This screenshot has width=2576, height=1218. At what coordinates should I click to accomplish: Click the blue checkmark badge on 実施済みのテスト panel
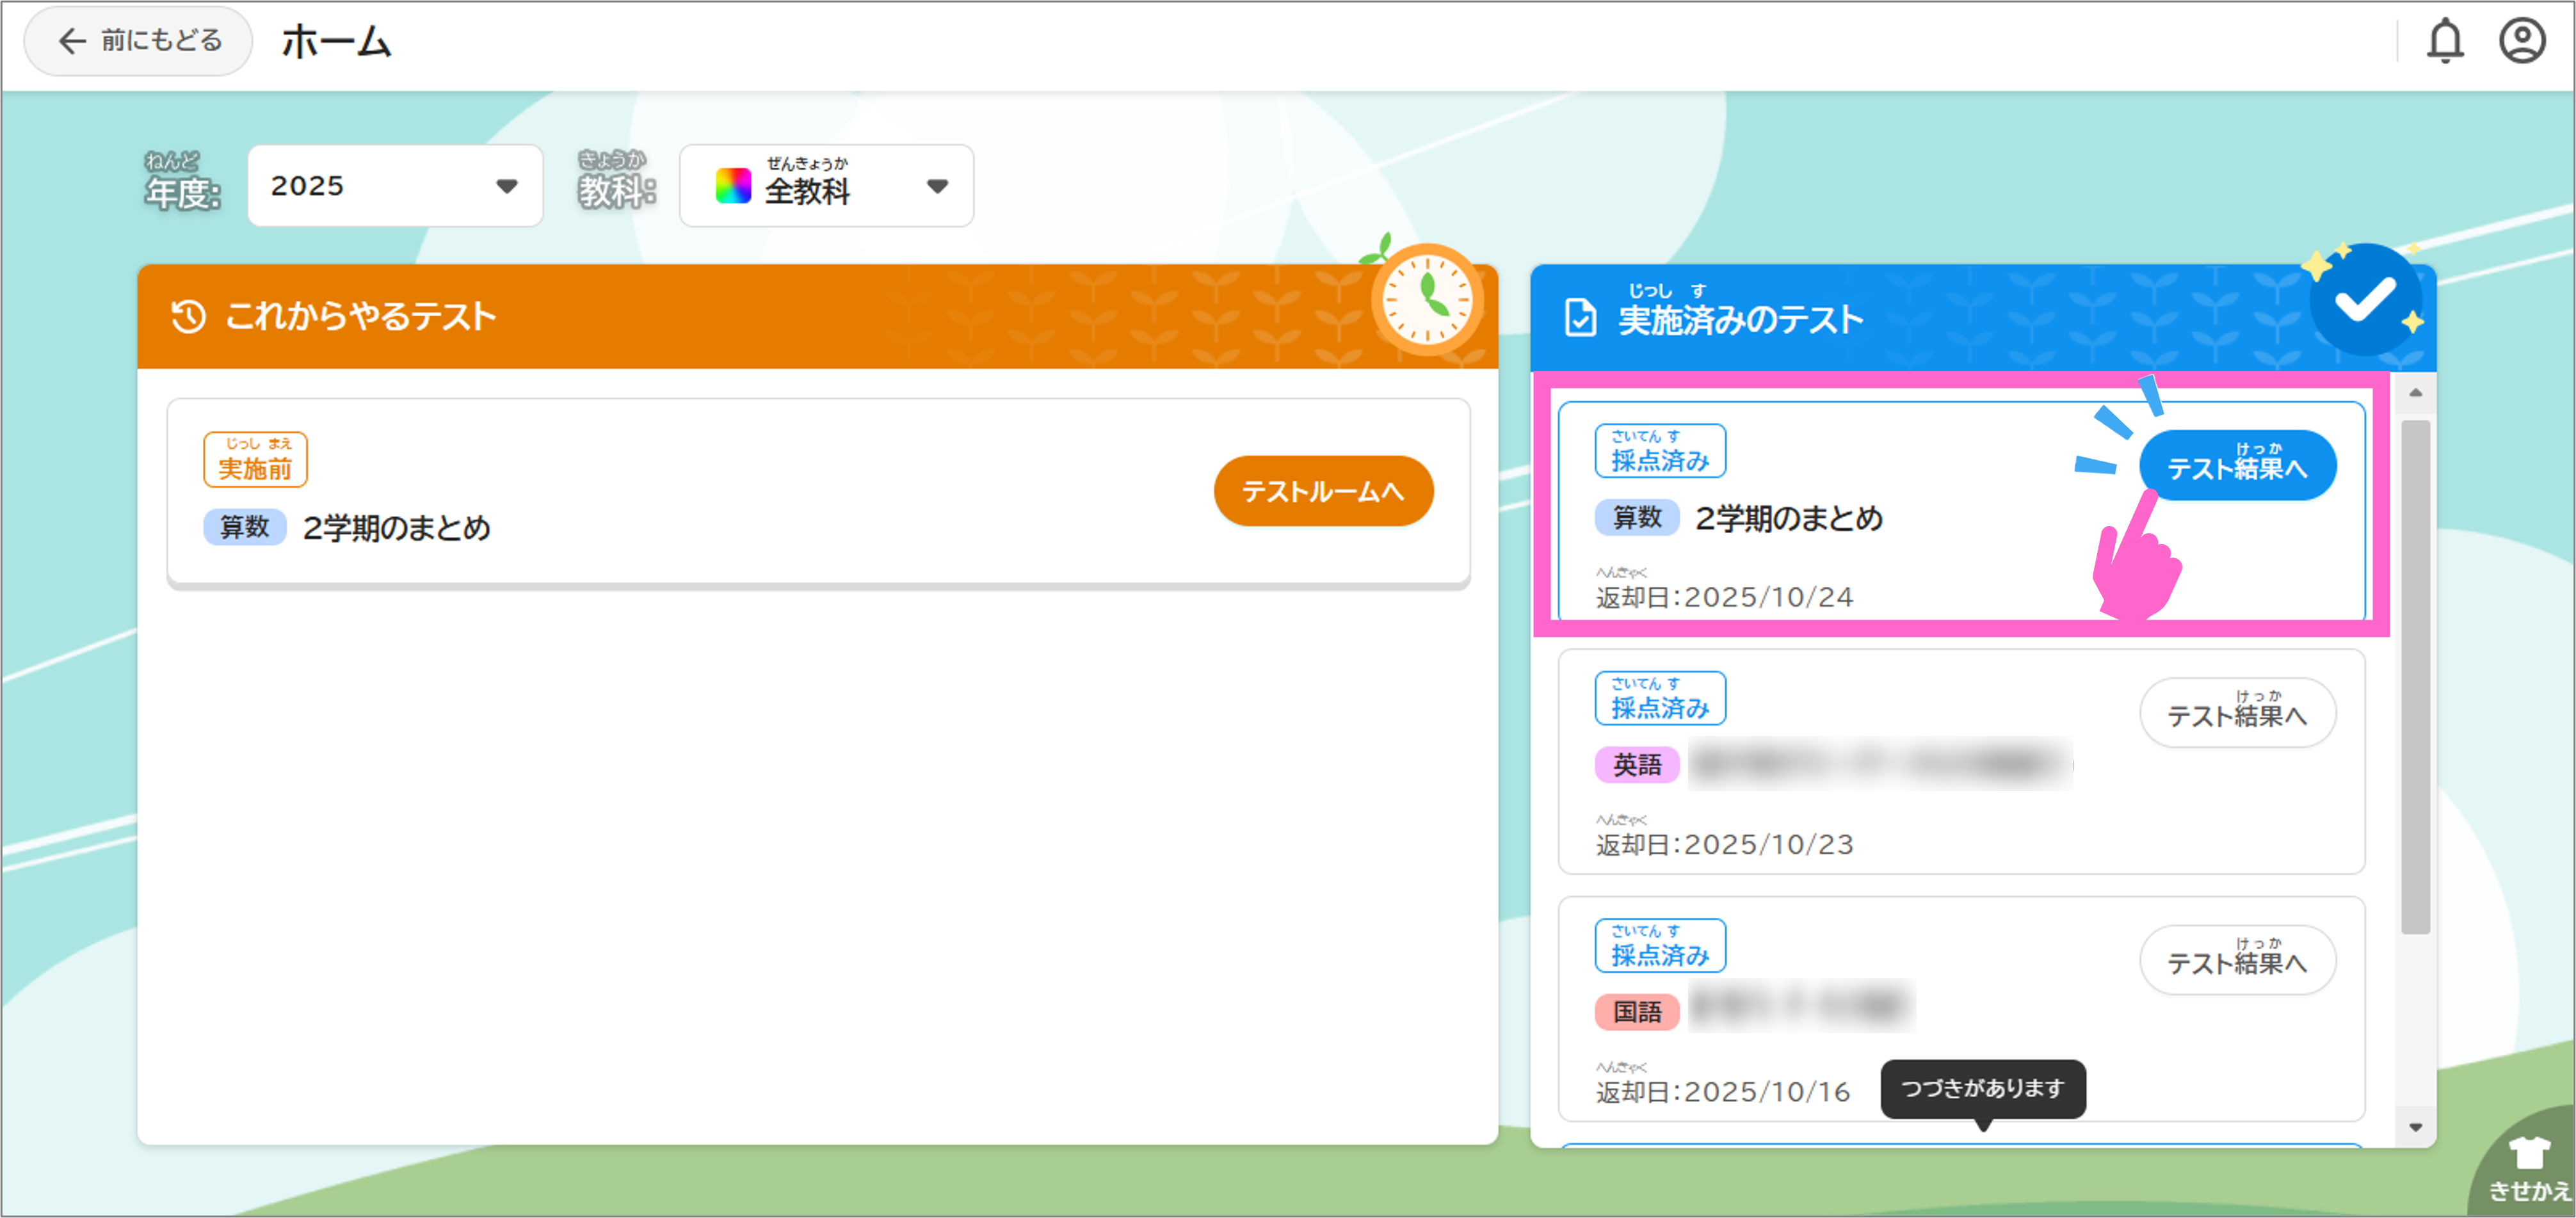[2368, 296]
